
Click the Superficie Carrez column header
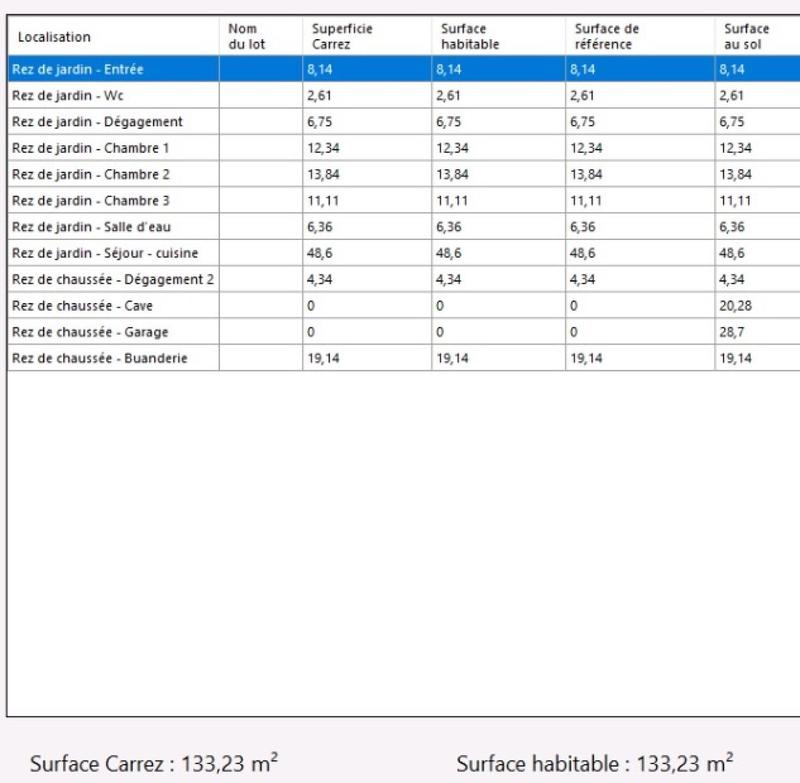click(x=342, y=37)
